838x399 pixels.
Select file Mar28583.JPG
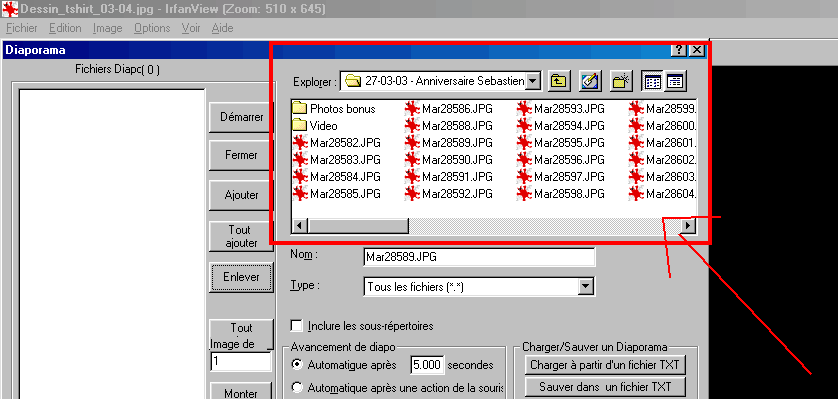337,160
